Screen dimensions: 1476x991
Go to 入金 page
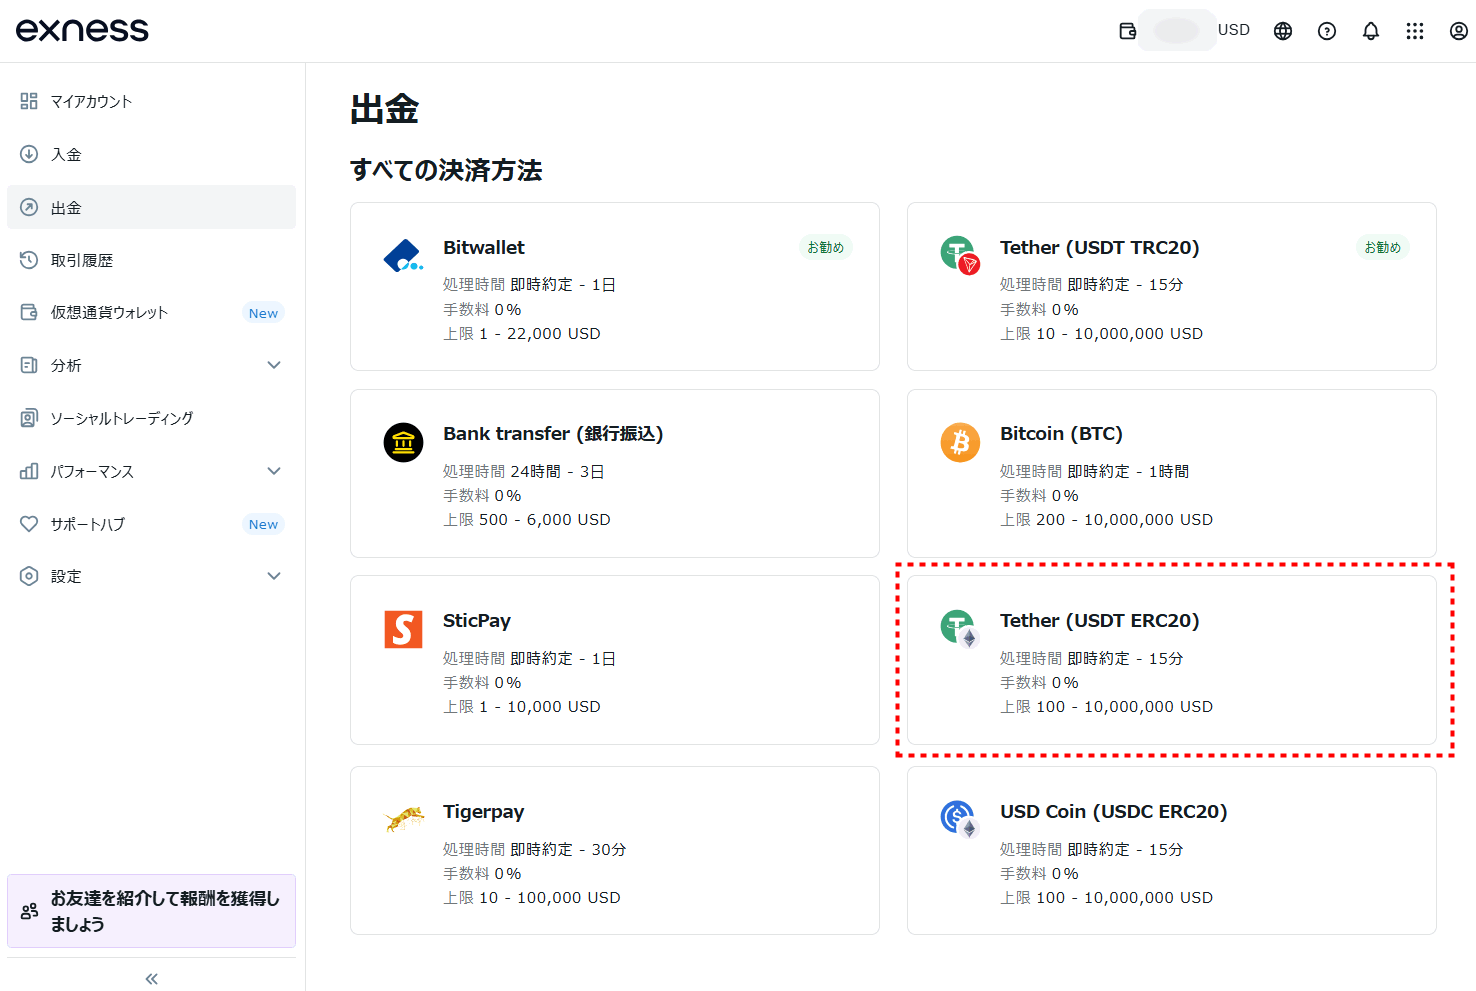pos(151,154)
